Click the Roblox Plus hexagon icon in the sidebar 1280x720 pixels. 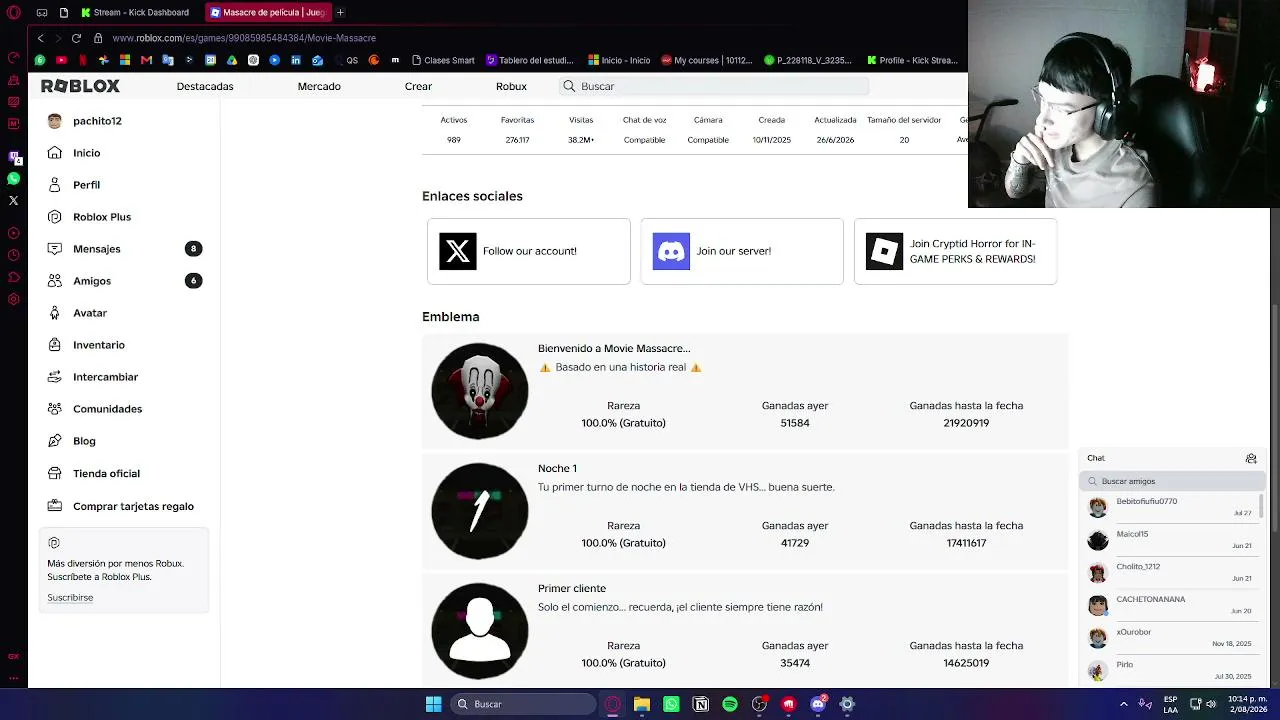click(55, 217)
